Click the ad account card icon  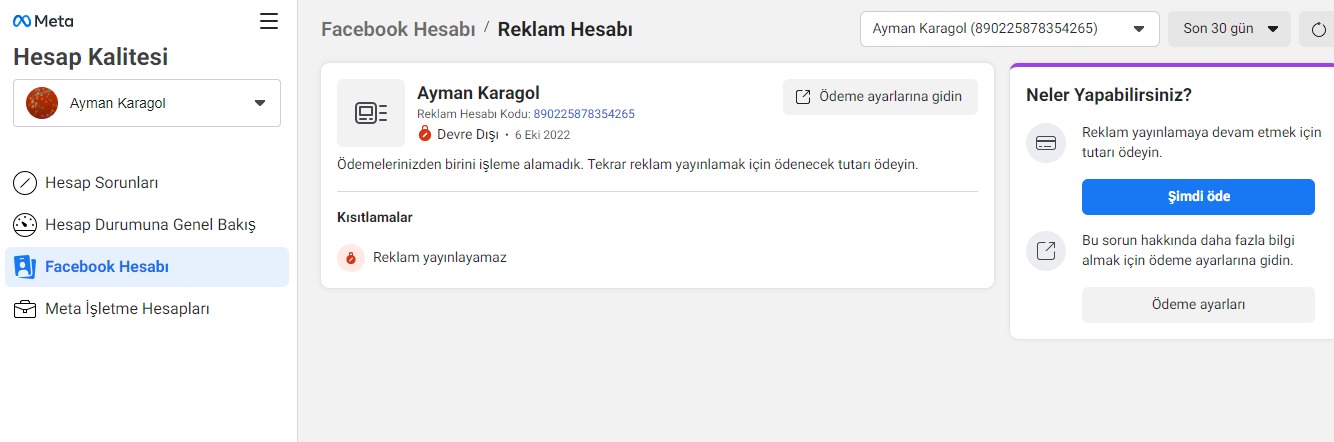[x=371, y=113]
